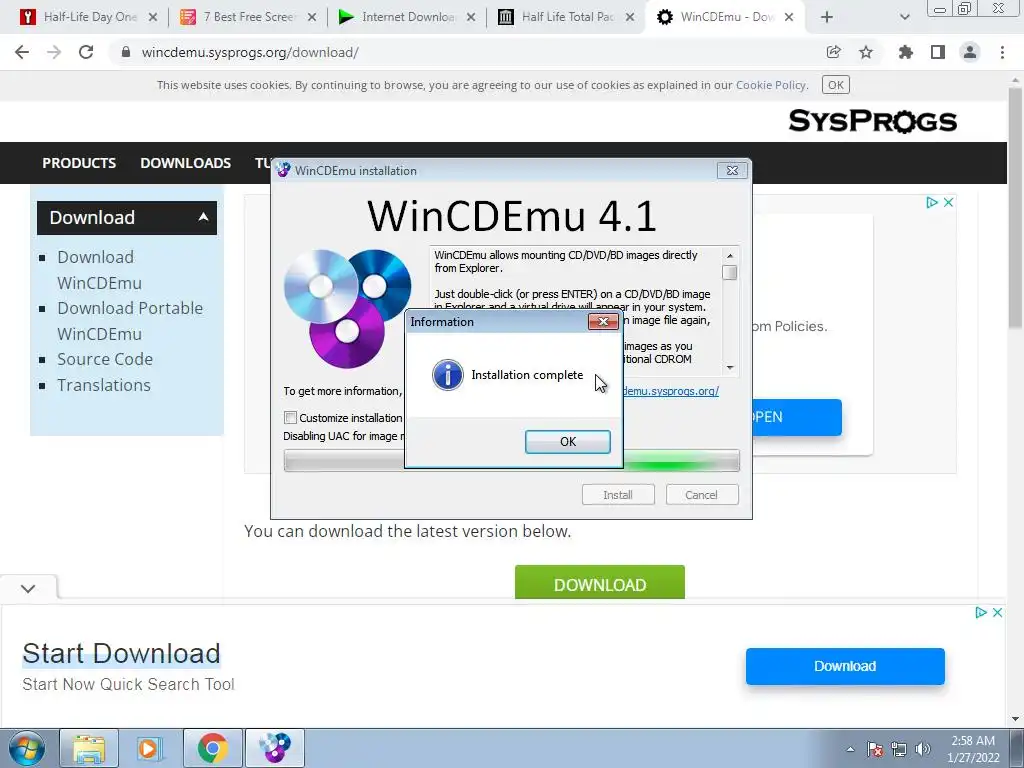Click the Start Download ad headline
Screen dimensions: 1024x768
[121, 653]
